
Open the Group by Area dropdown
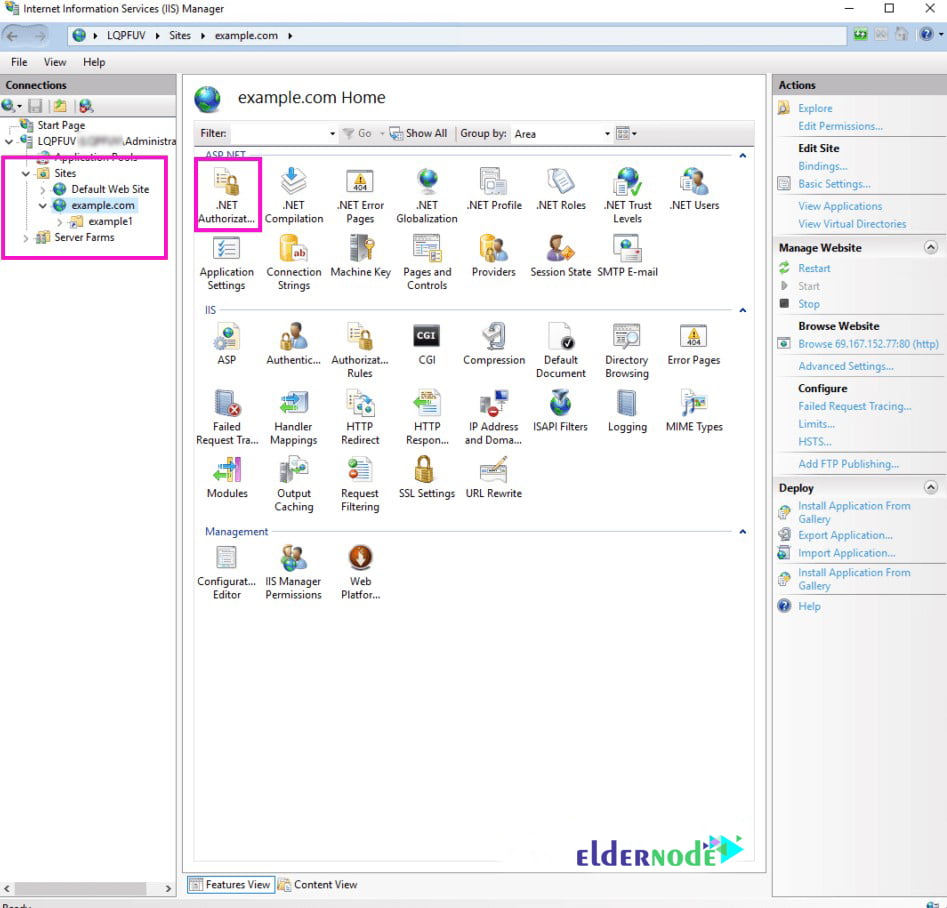pyautogui.click(x=607, y=134)
